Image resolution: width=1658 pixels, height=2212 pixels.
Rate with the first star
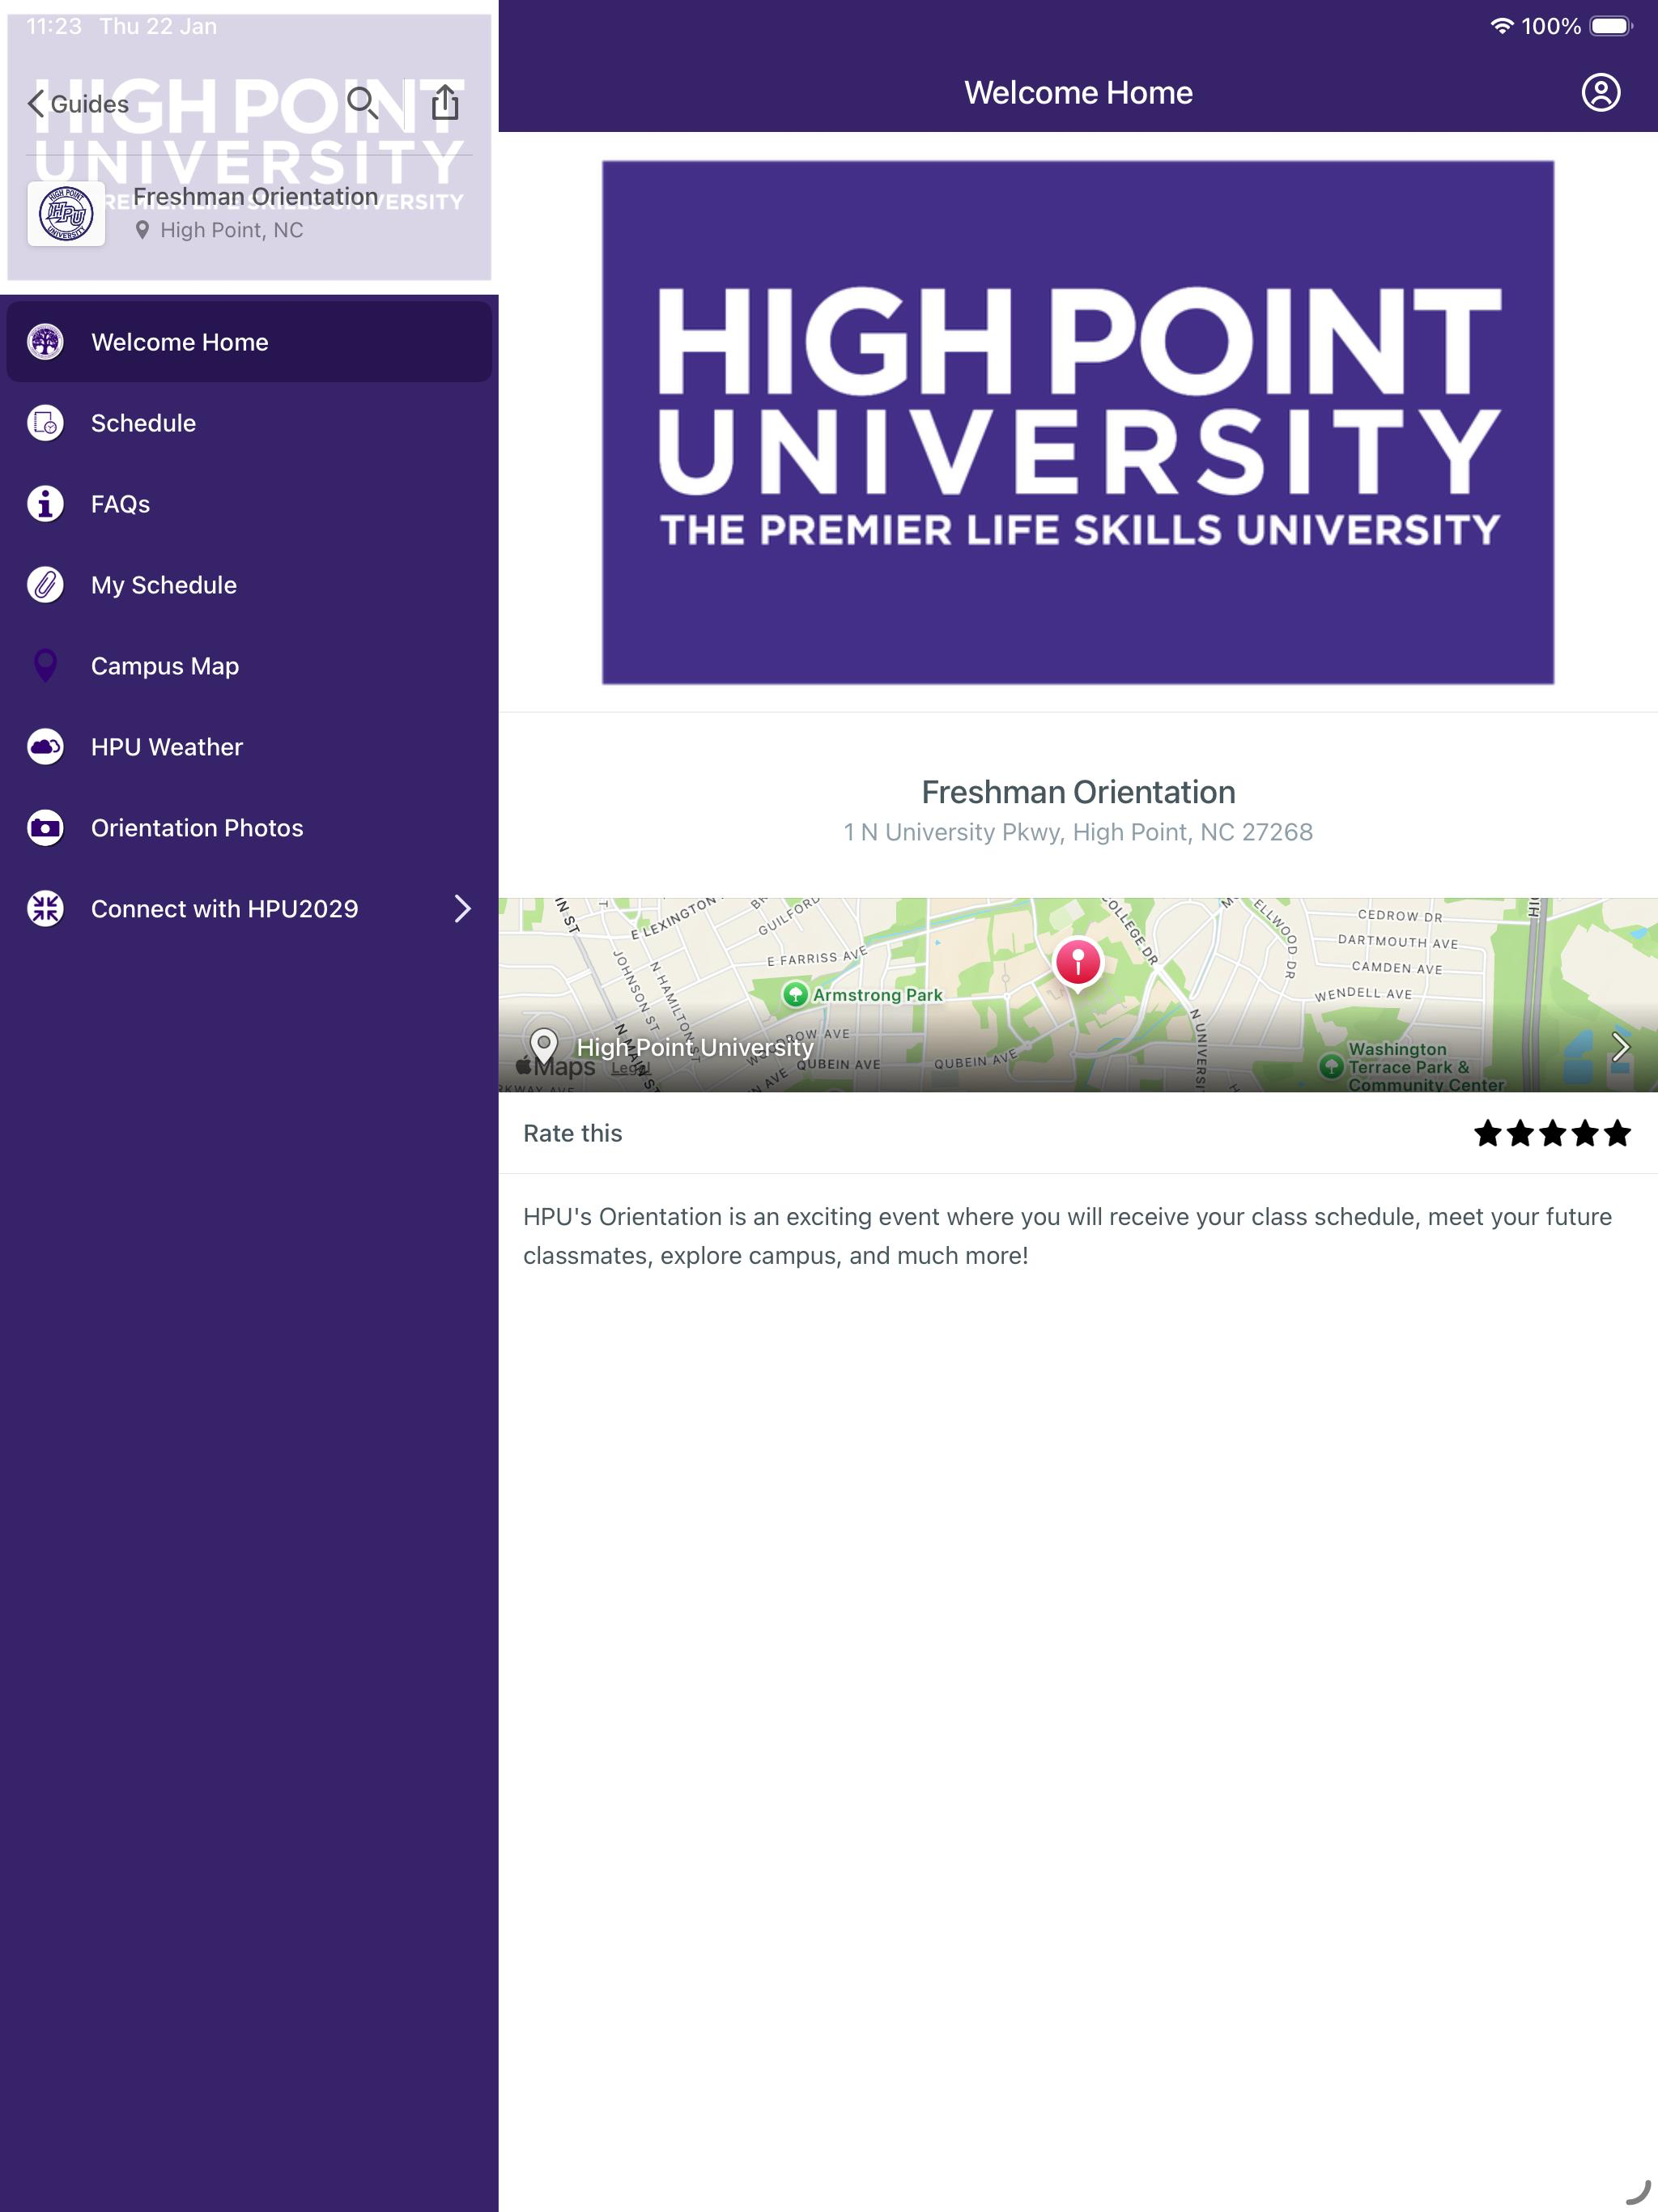tap(1488, 1133)
